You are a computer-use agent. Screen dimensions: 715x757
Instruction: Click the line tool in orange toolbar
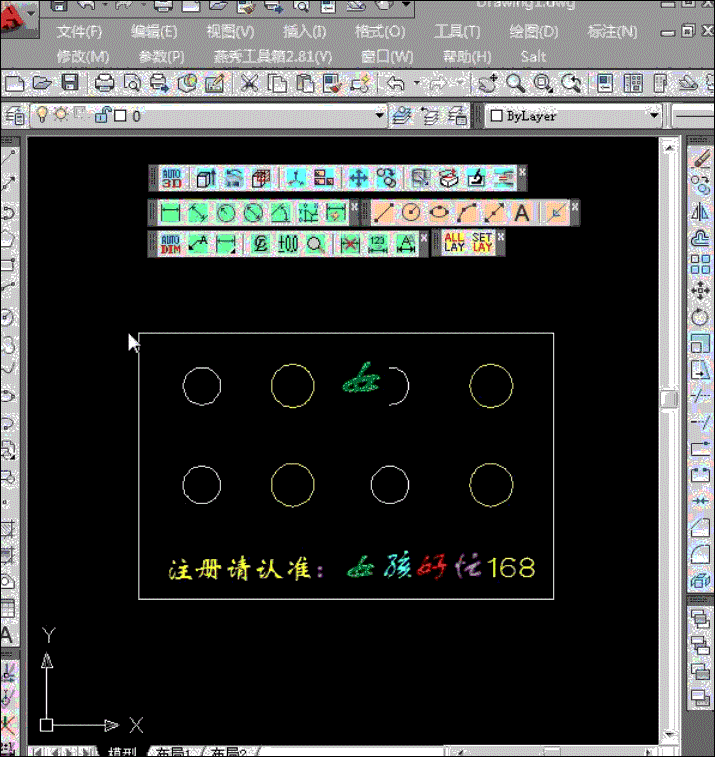coord(383,213)
